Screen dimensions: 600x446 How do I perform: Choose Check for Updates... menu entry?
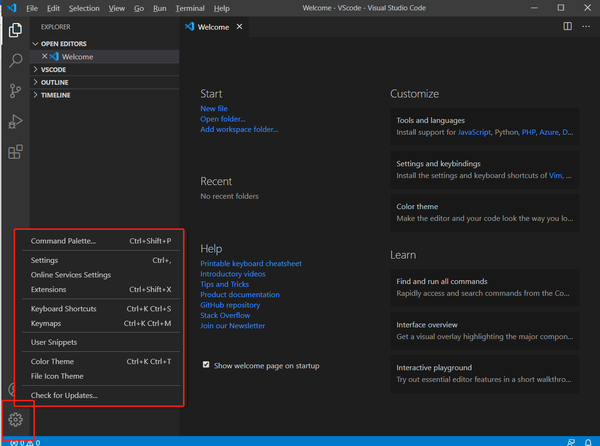(101, 395)
